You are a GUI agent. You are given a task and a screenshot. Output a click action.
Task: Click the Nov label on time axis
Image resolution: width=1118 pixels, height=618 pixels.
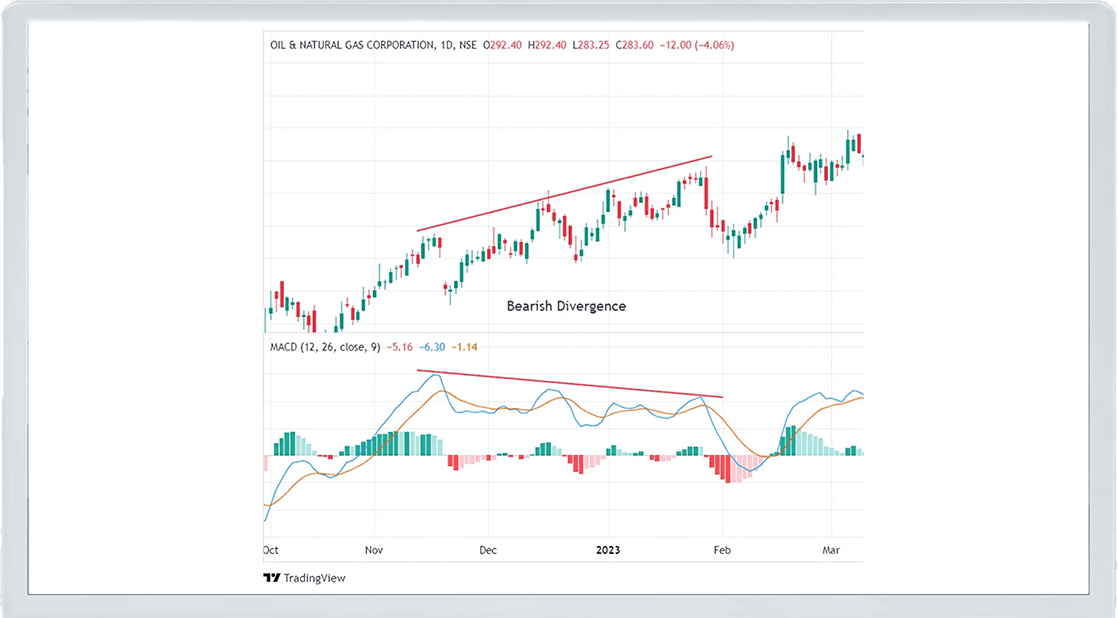375,550
